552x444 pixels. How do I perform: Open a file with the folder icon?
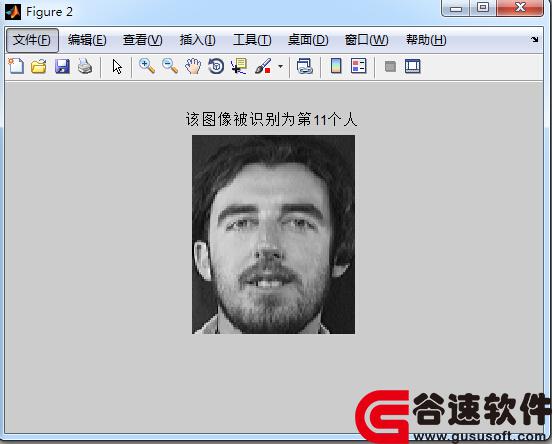coord(39,66)
